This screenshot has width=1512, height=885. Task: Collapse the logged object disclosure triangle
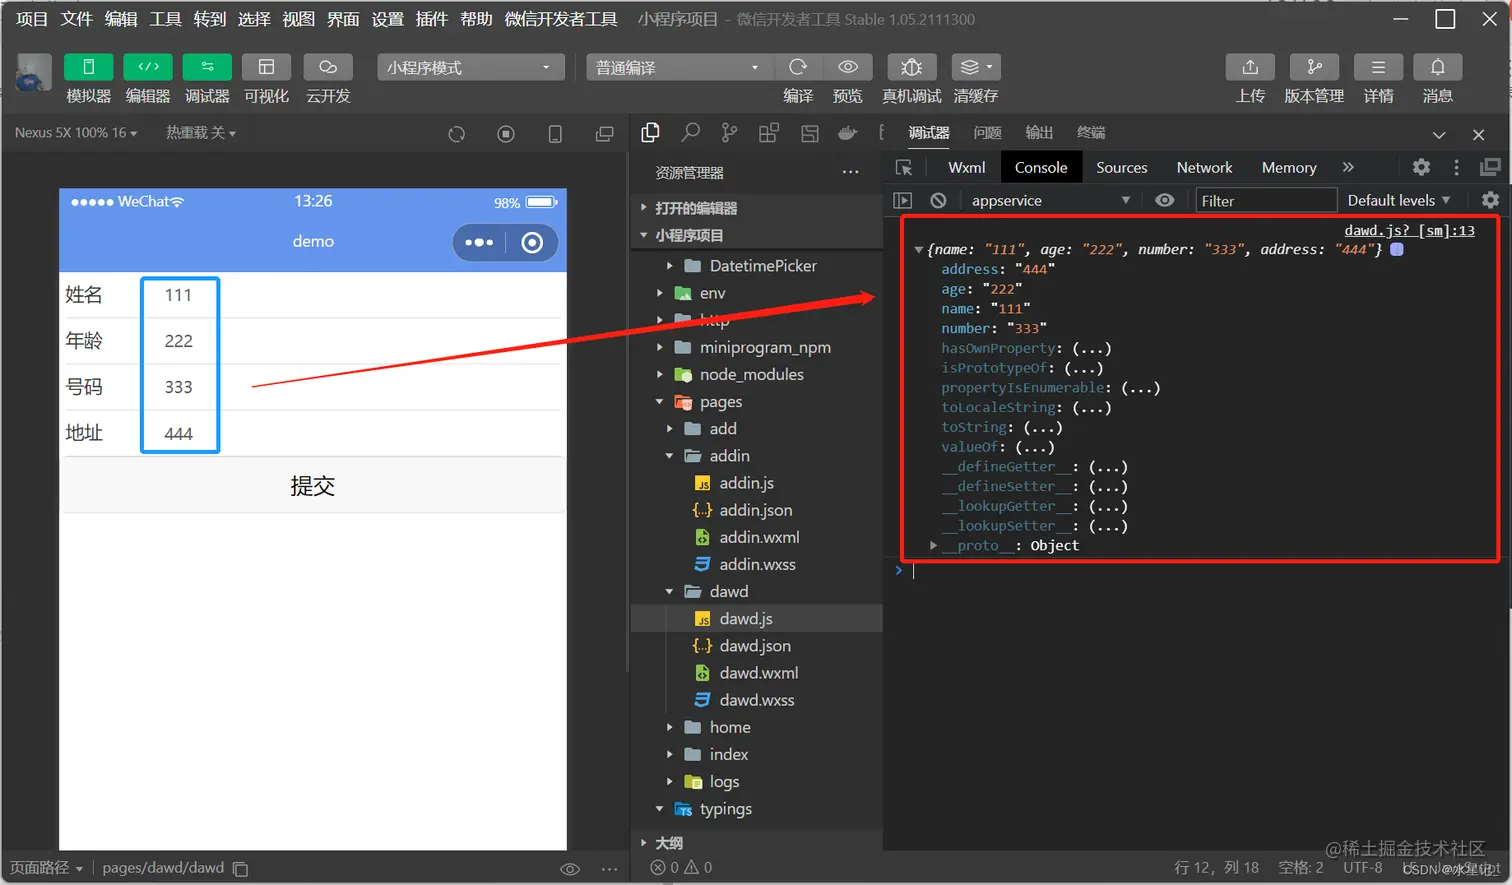click(x=919, y=250)
